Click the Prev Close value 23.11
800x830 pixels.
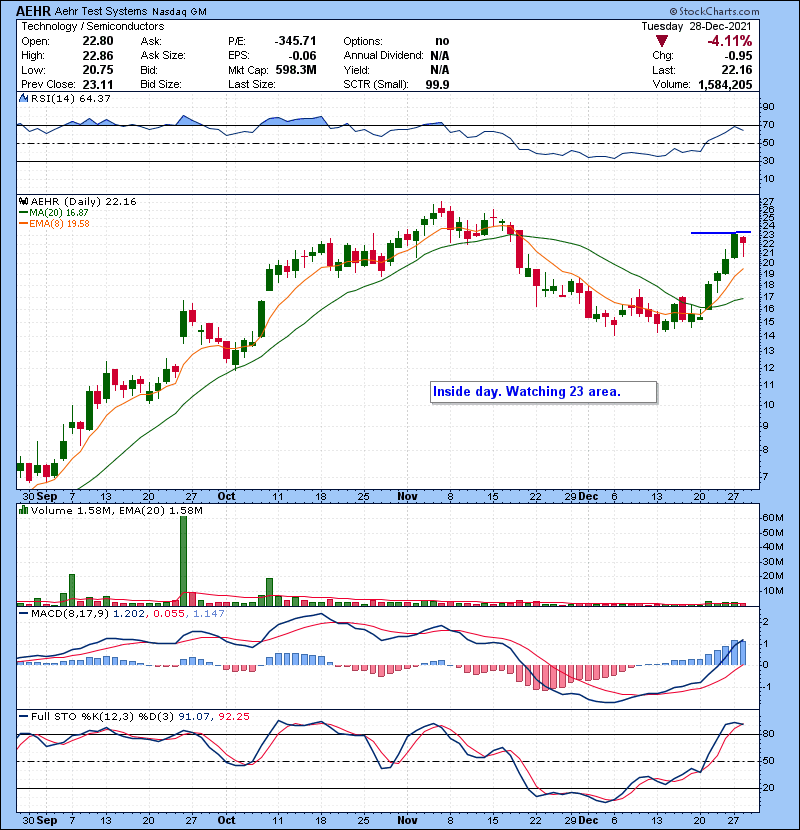(98, 84)
